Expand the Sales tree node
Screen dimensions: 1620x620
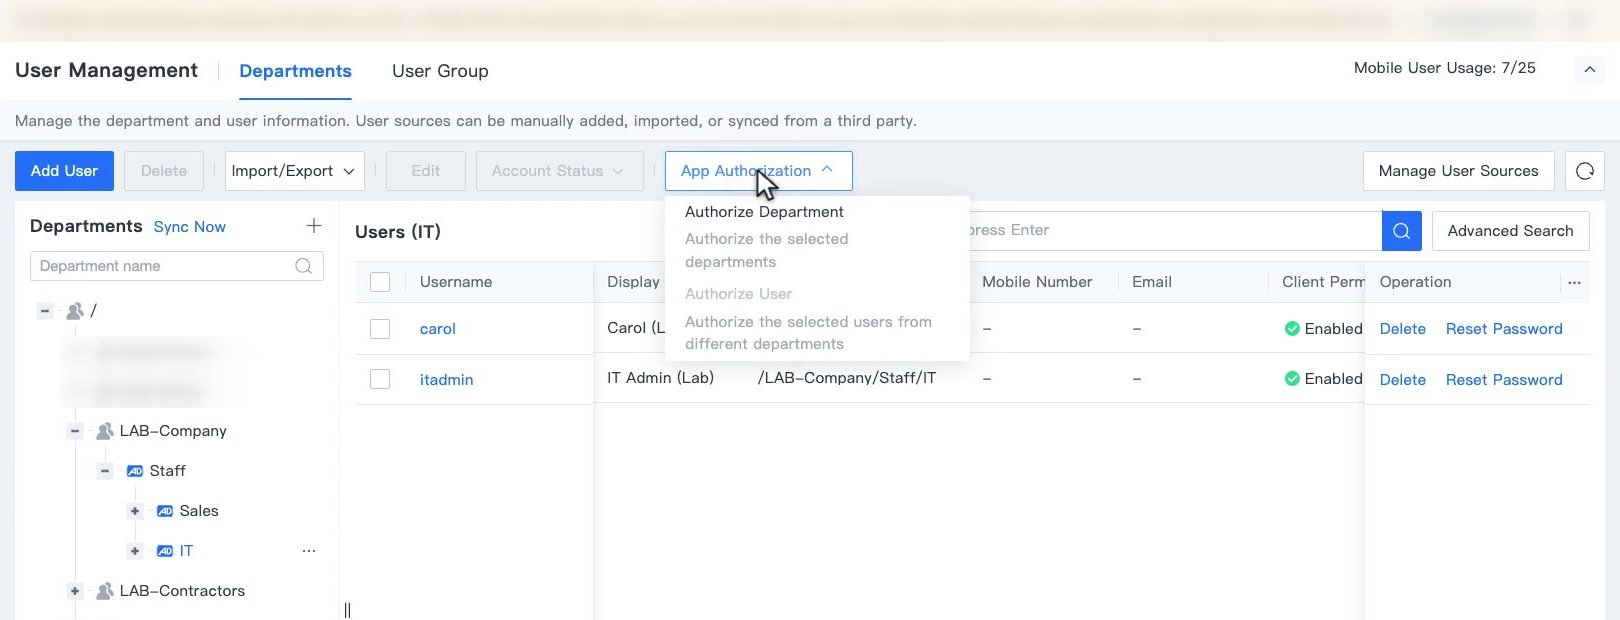click(x=135, y=511)
